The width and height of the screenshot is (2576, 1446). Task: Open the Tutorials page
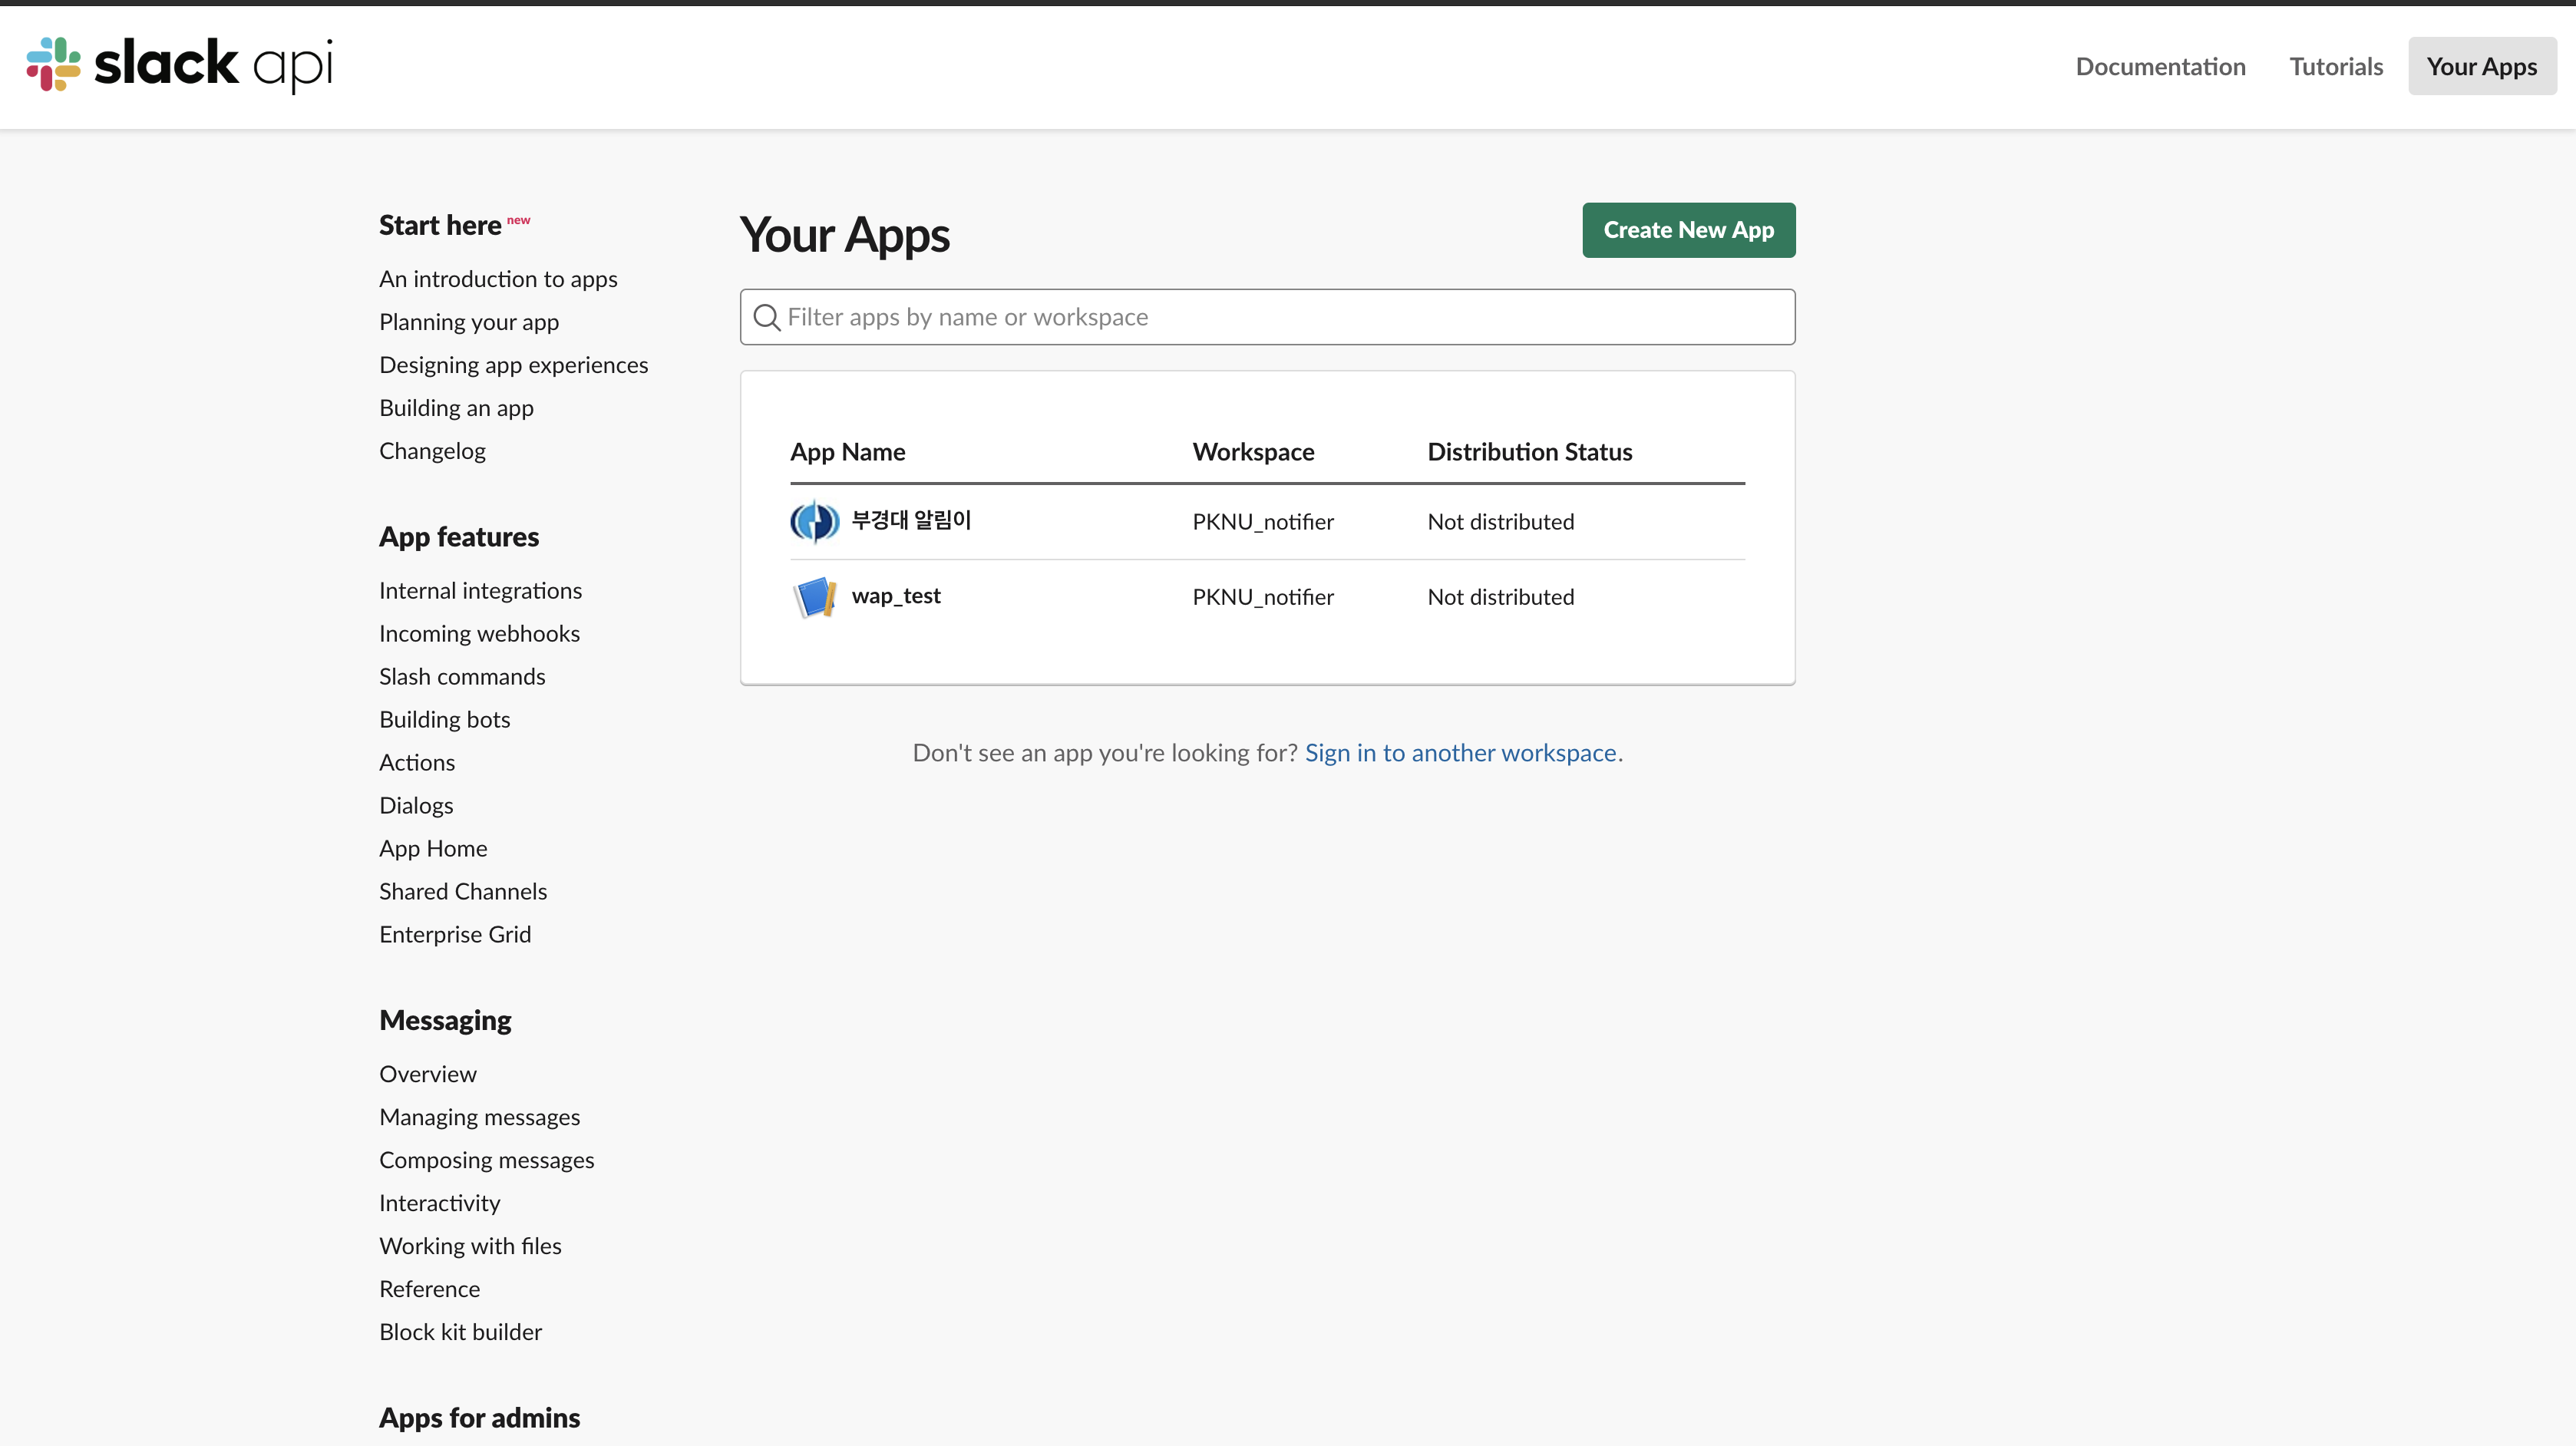coord(2336,66)
